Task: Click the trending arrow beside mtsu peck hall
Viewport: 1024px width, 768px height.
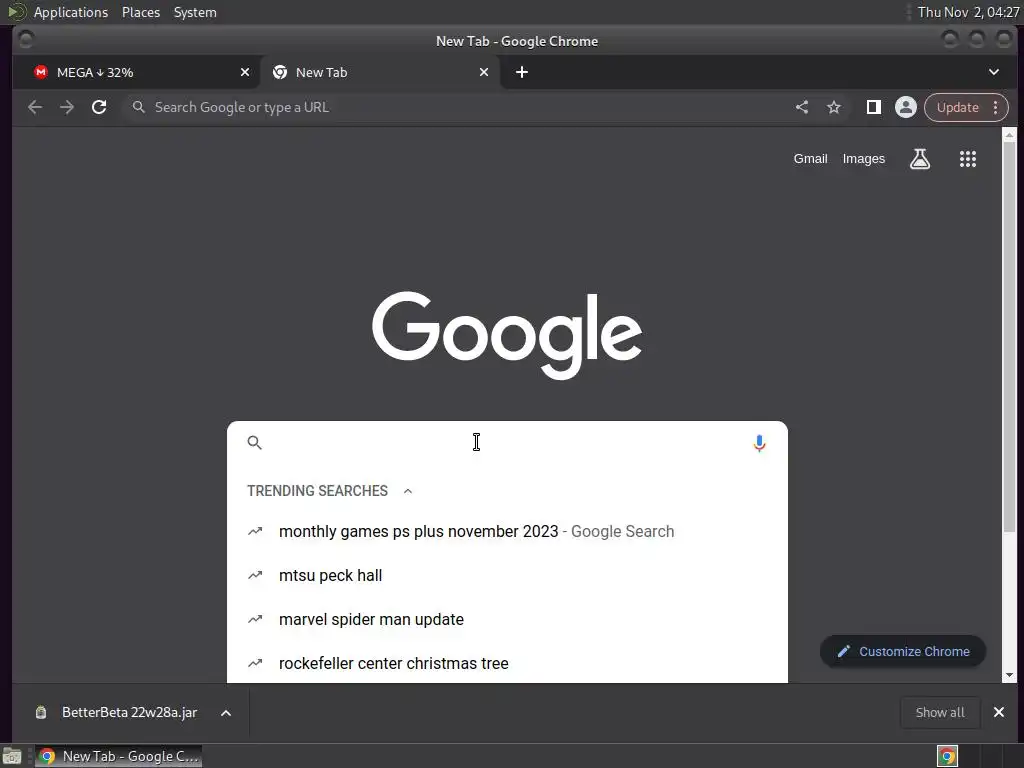Action: [255, 575]
